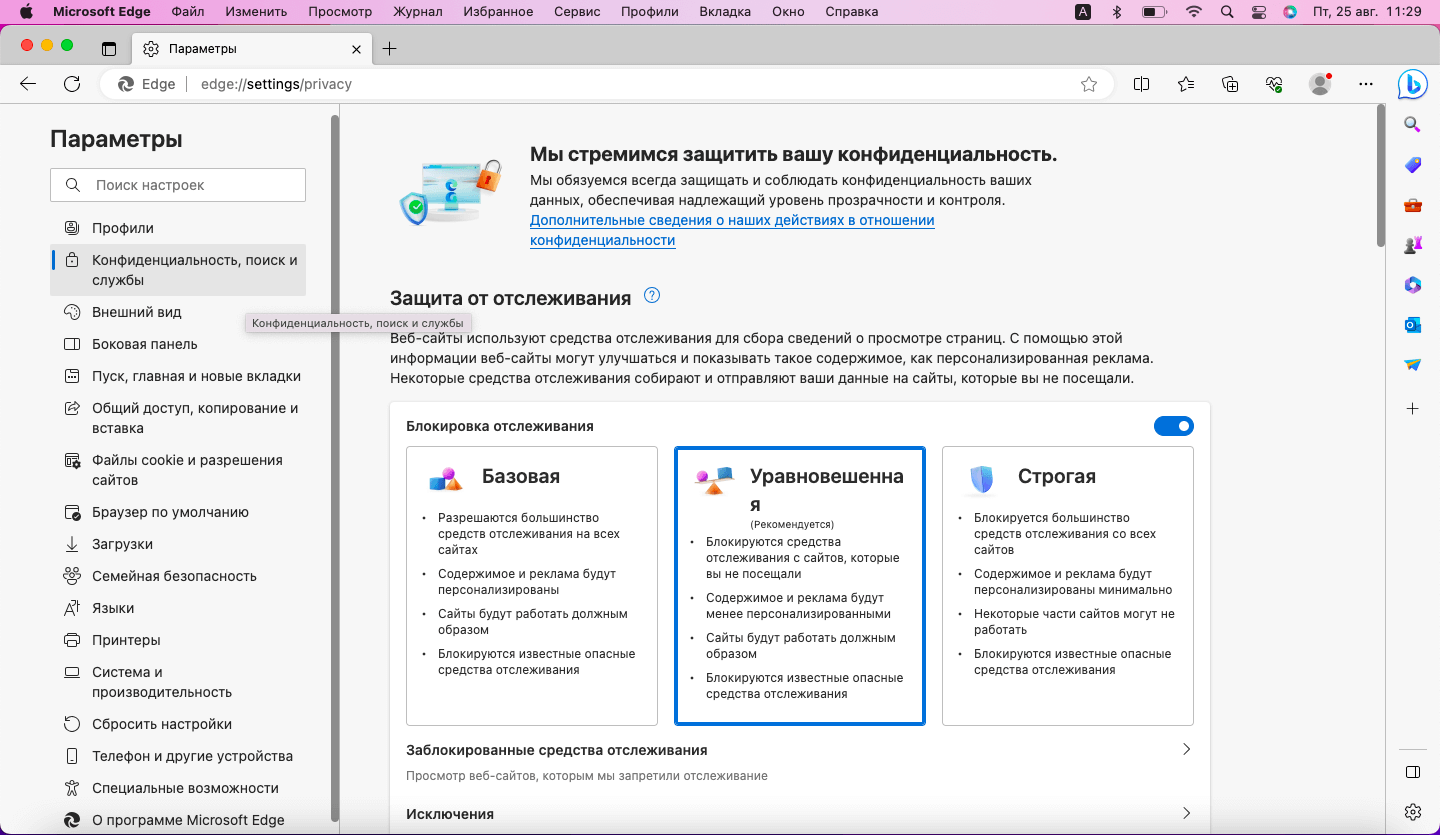Open a new tab with plus
The image size is (1440, 835).
[x=390, y=49]
